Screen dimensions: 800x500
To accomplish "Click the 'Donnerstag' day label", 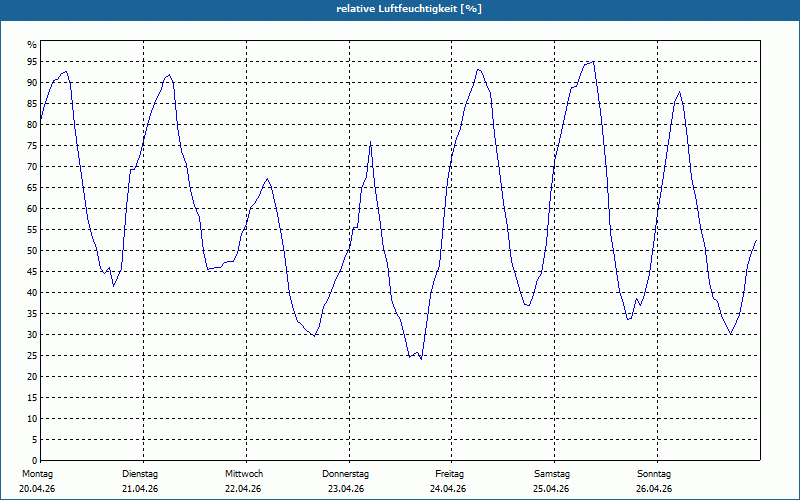I will coord(345,474).
